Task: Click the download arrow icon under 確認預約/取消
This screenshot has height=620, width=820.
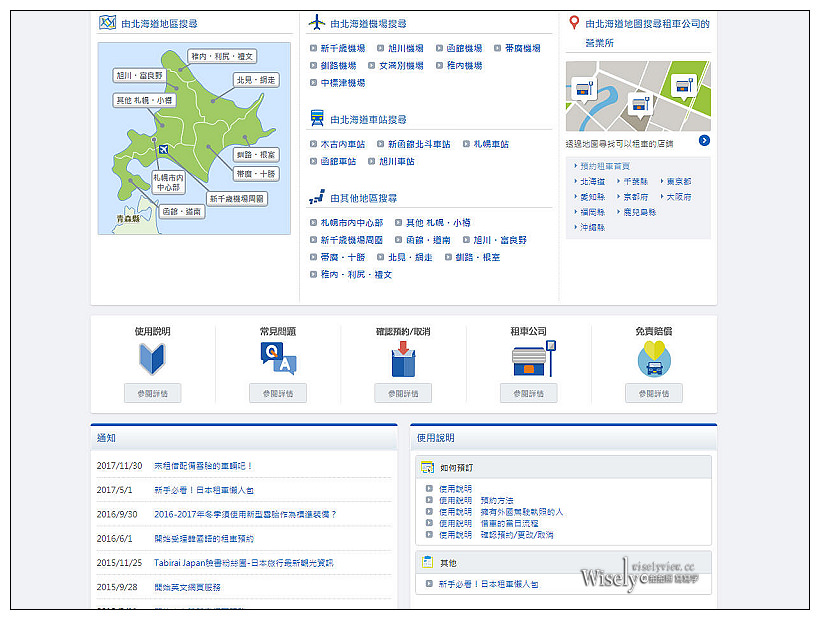Action: tap(402, 359)
